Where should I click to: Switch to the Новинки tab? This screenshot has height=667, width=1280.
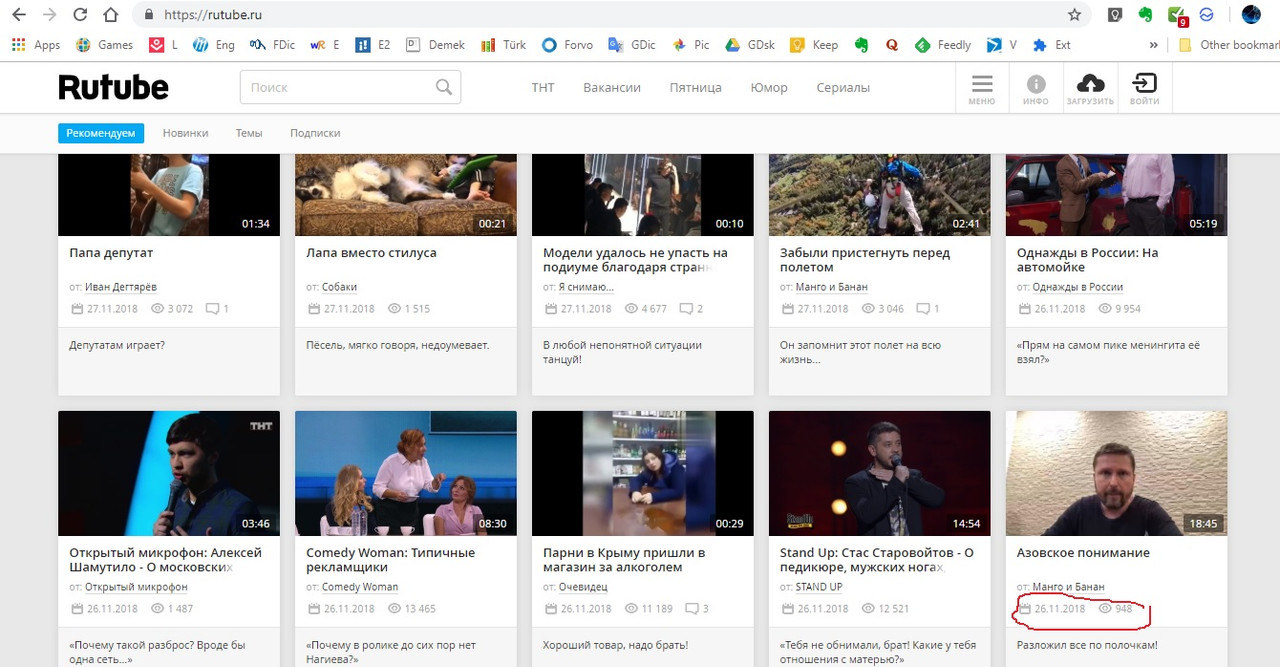coord(186,133)
